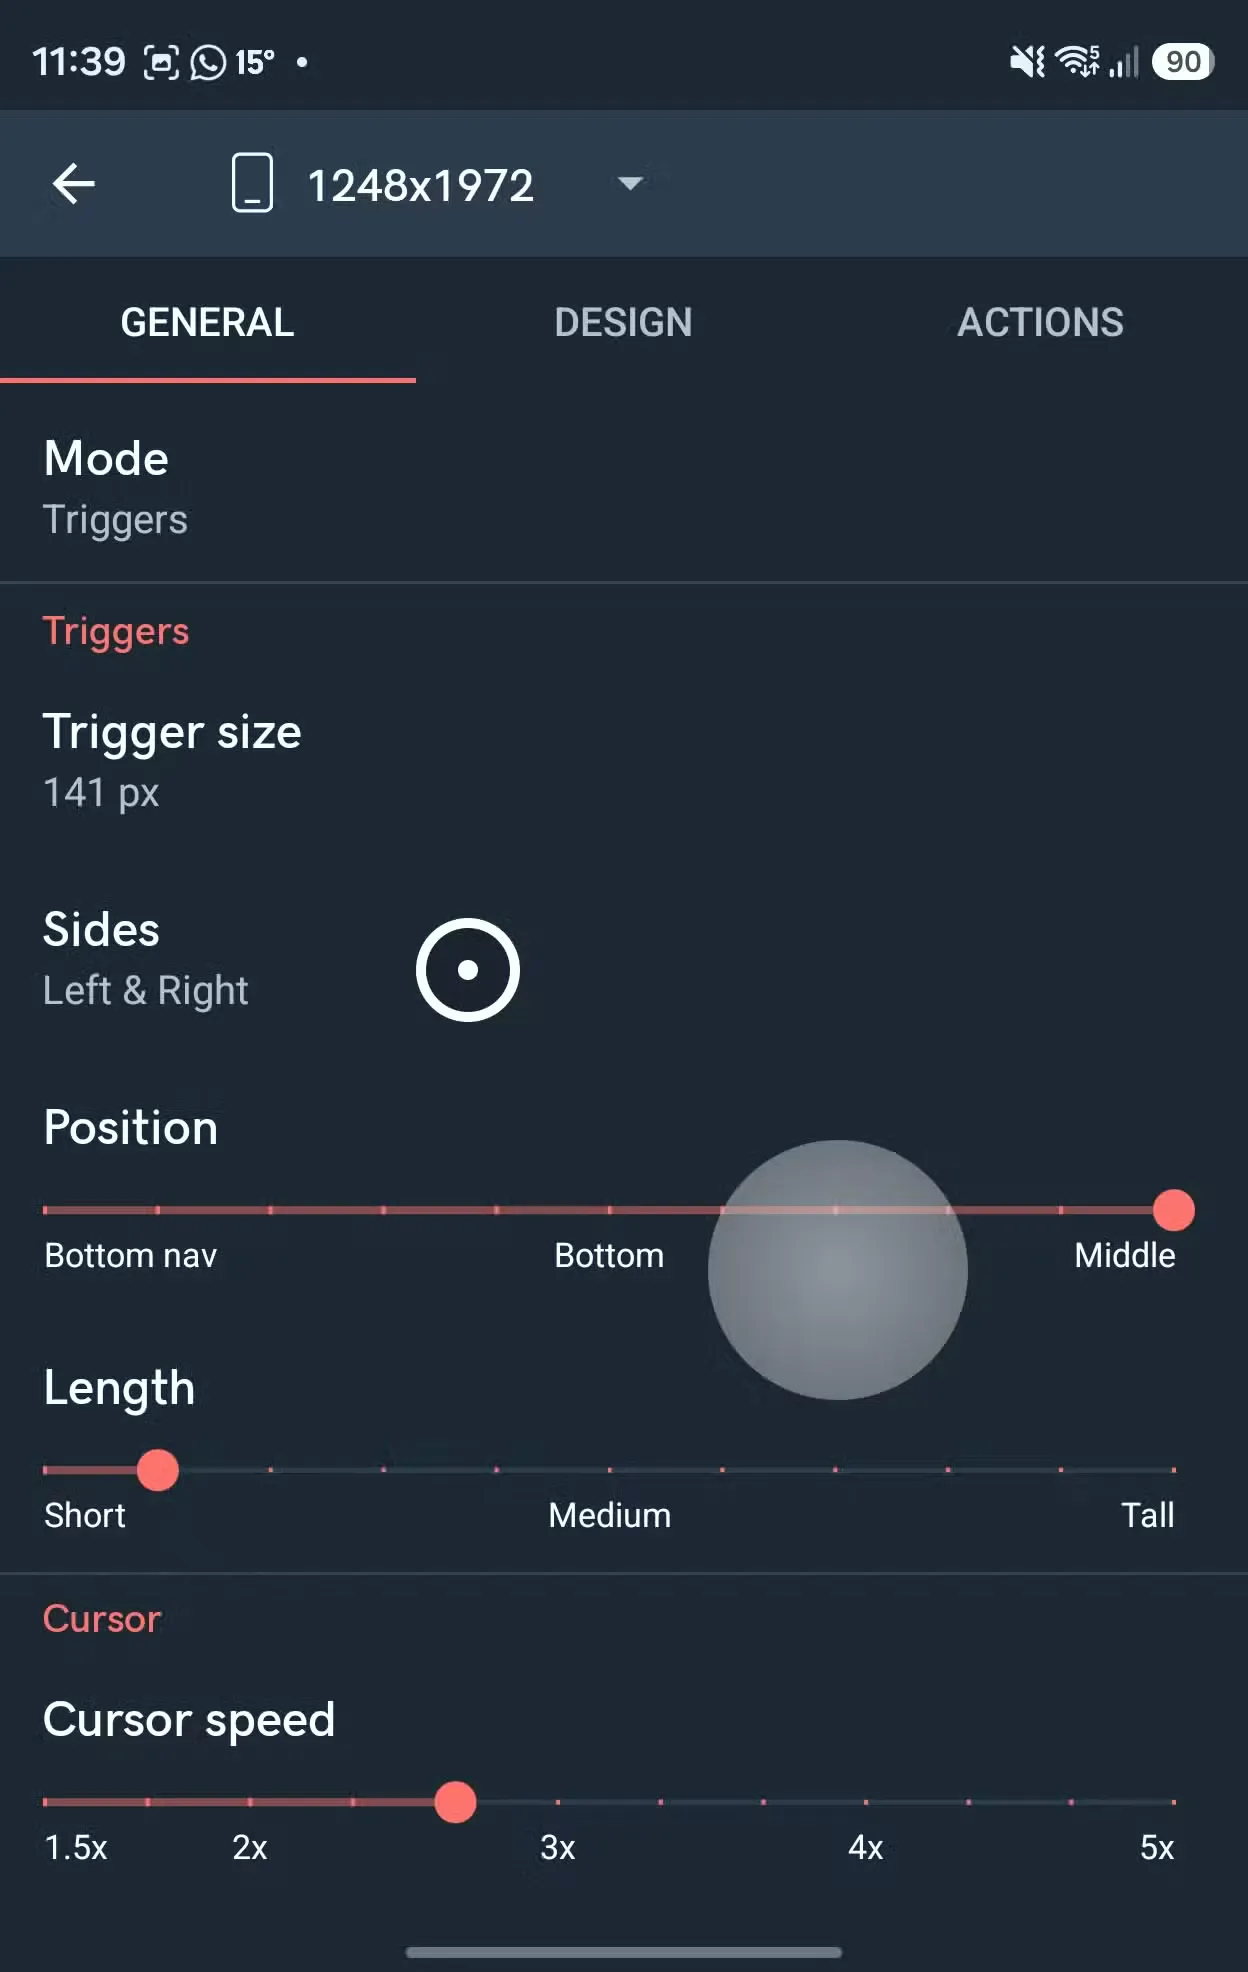Tap the battery level indicator
Image resolution: width=1248 pixels, height=1972 pixels.
1183,62
